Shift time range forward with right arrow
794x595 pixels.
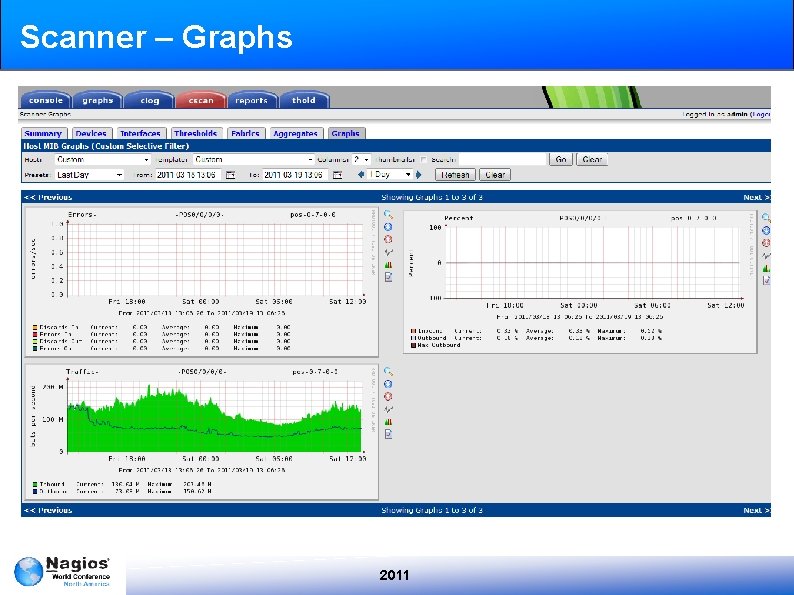pos(419,175)
